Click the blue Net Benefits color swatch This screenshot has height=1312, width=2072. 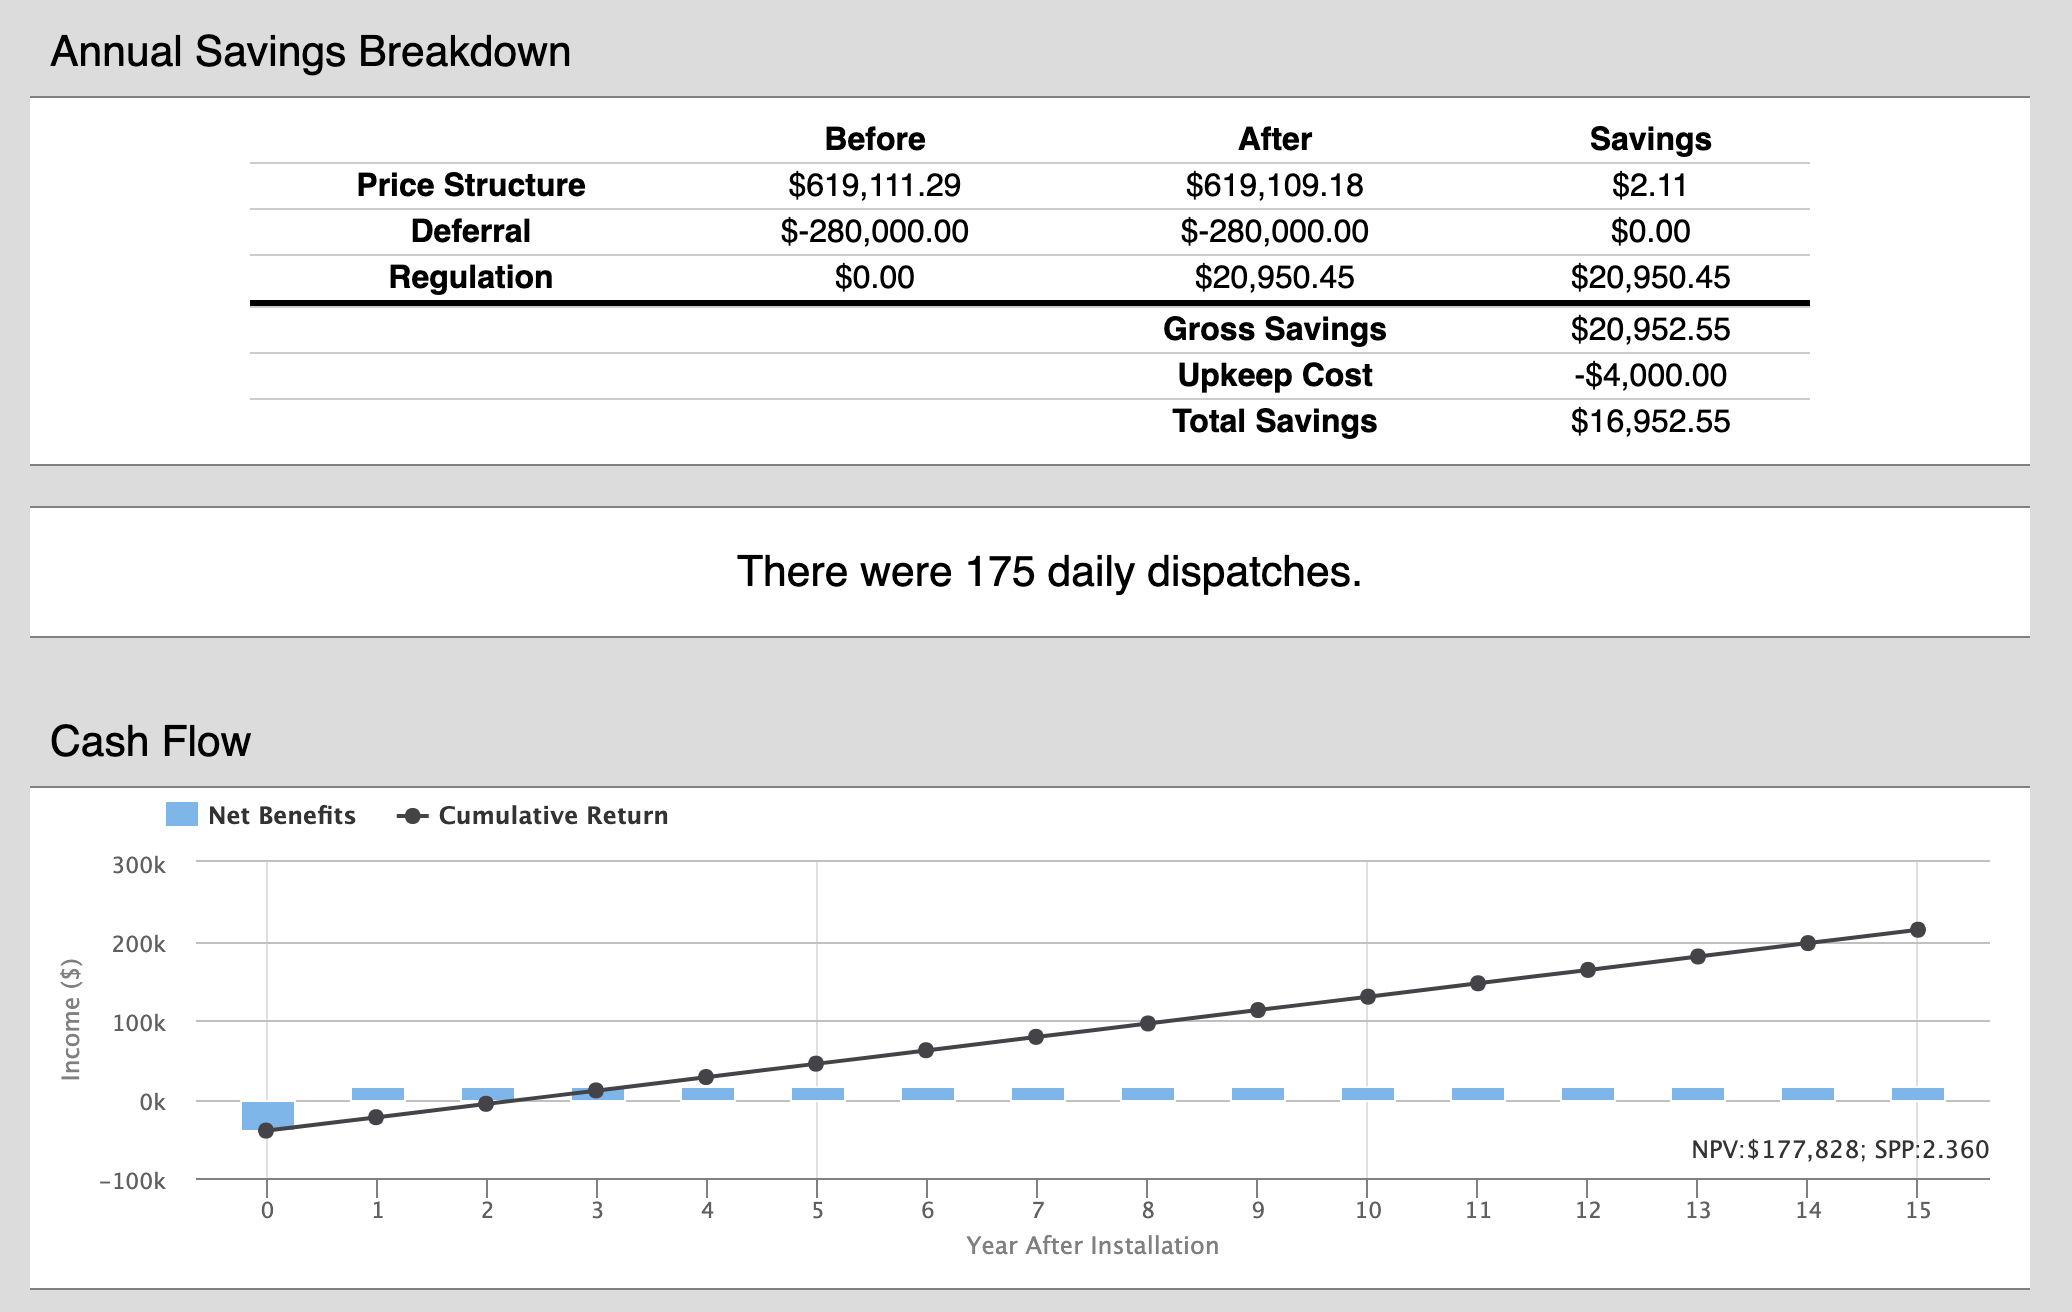tap(182, 814)
